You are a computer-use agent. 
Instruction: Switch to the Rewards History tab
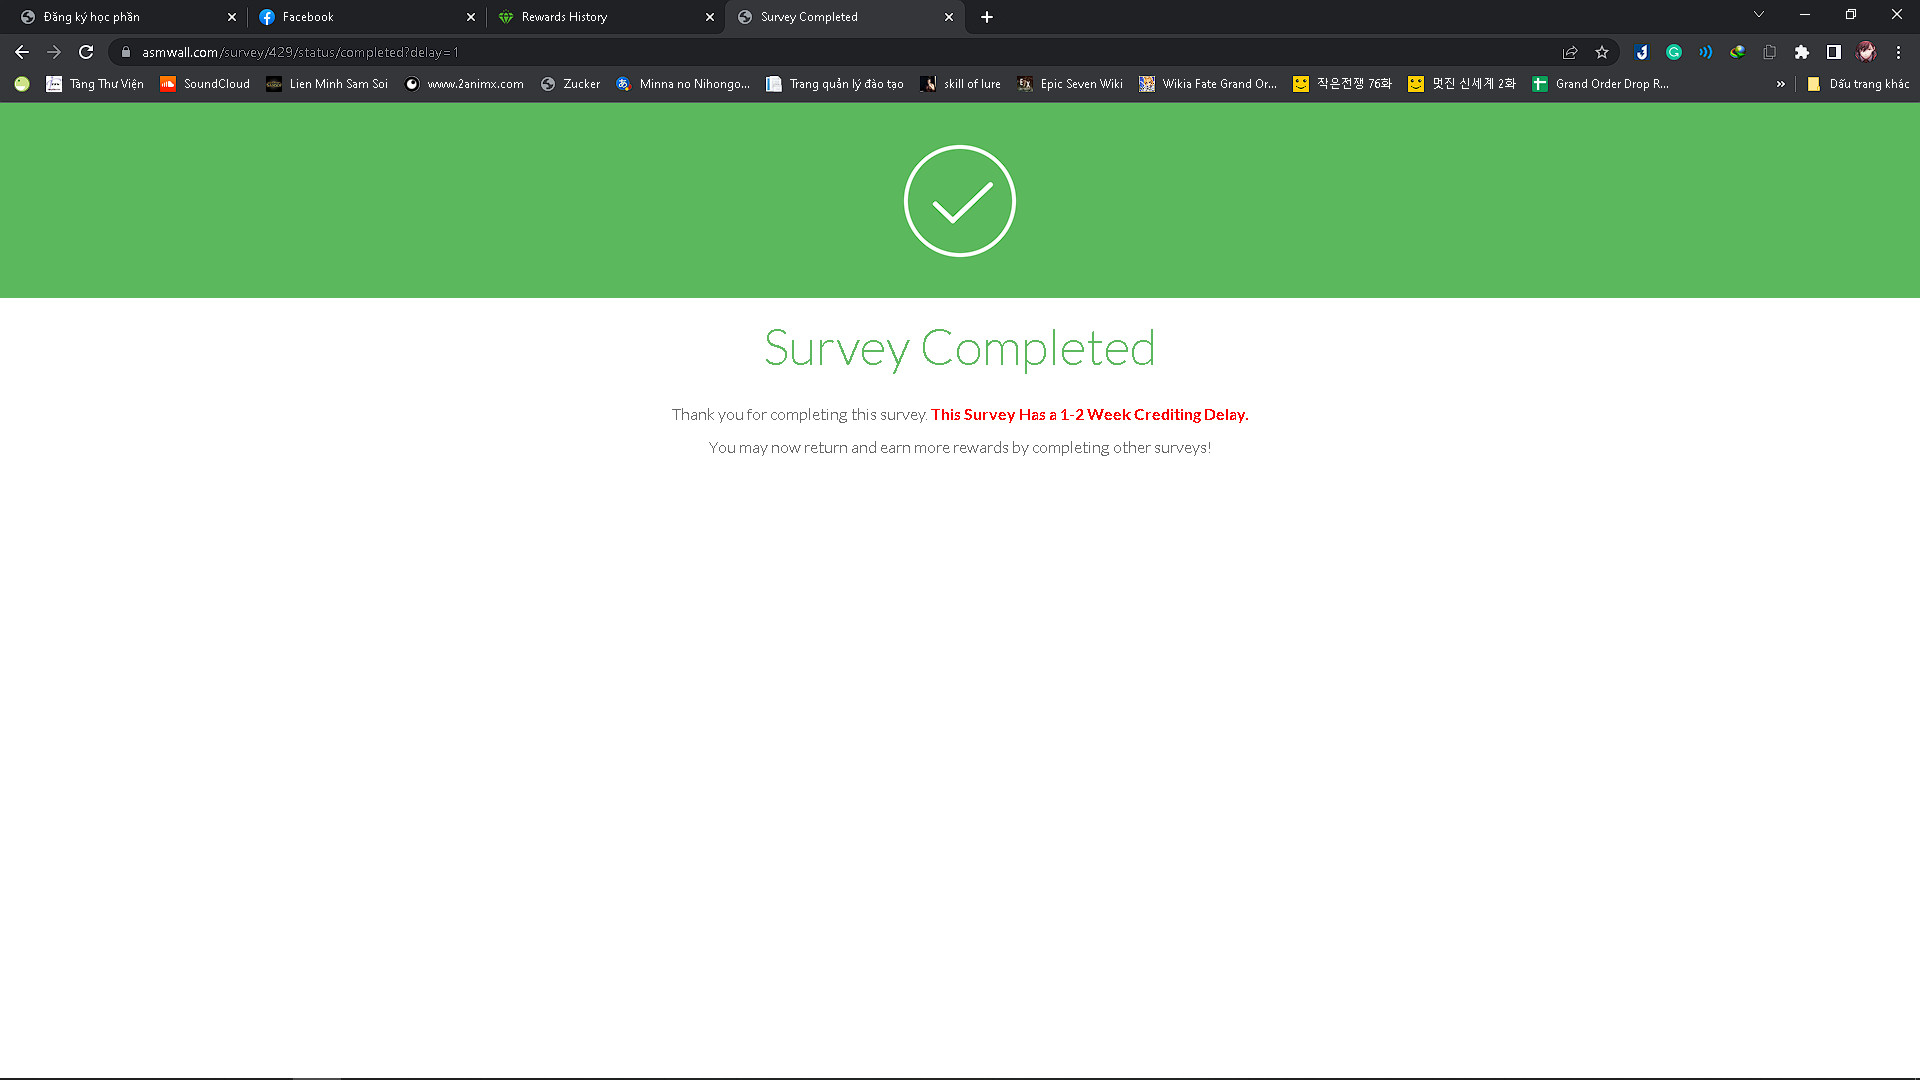click(564, 17)
